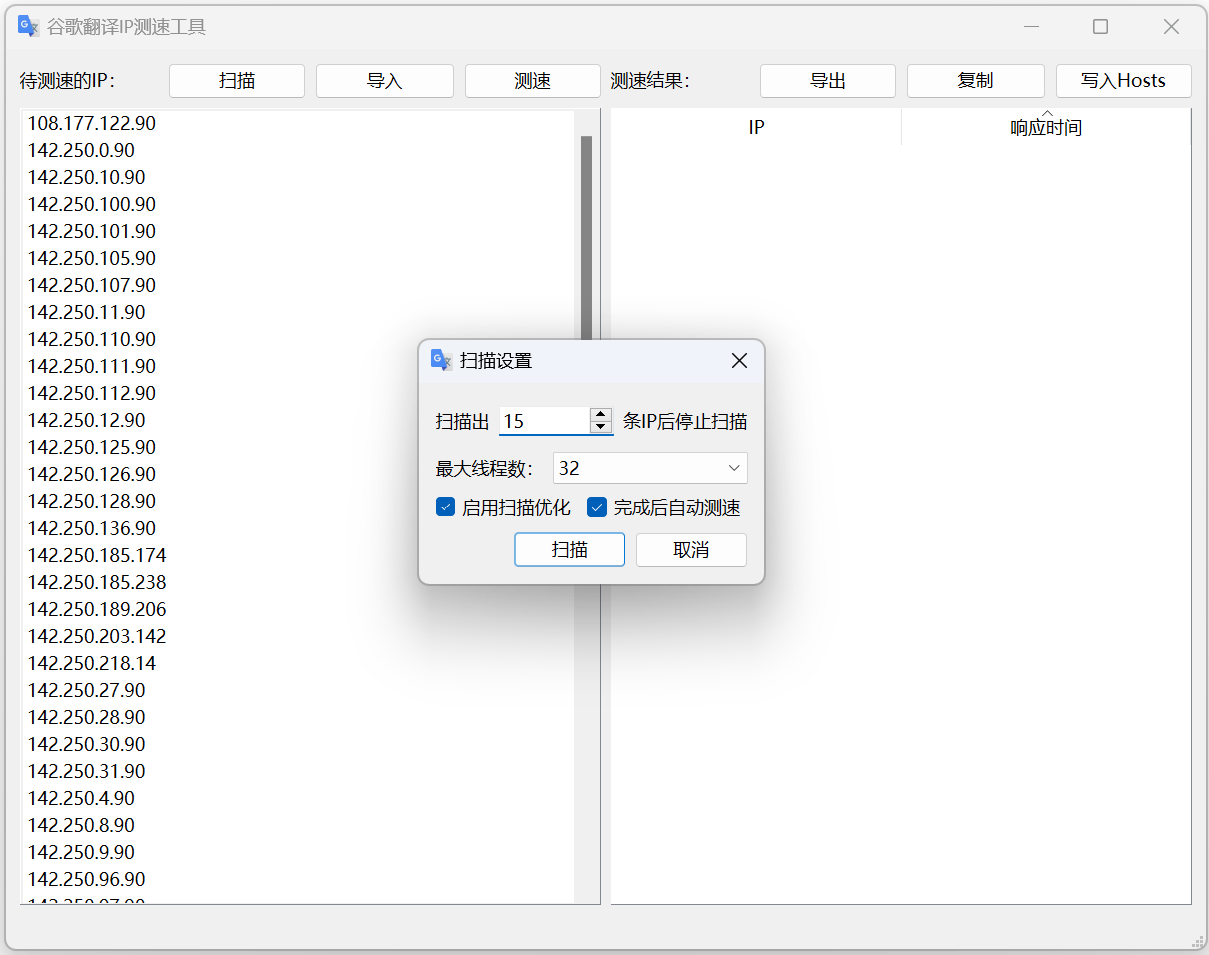1209x955 pixels.
Task: Click the 扫描 button in the main toolbar
Action: (x=237, y=81)
